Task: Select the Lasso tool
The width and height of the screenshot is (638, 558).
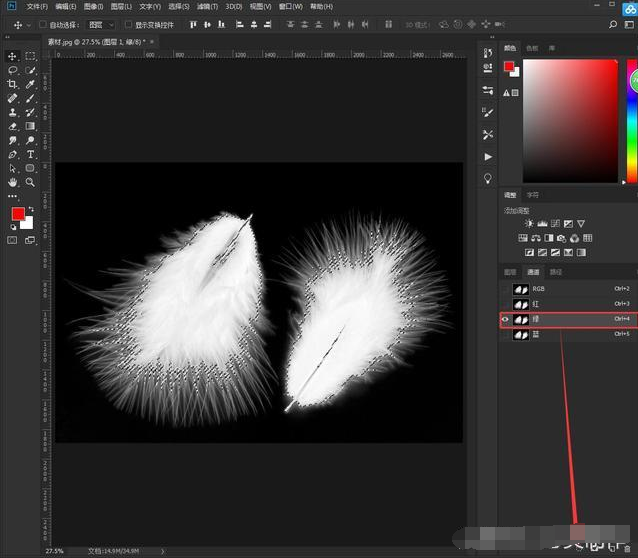Action: pyautogui.click(x=12, y=71)
